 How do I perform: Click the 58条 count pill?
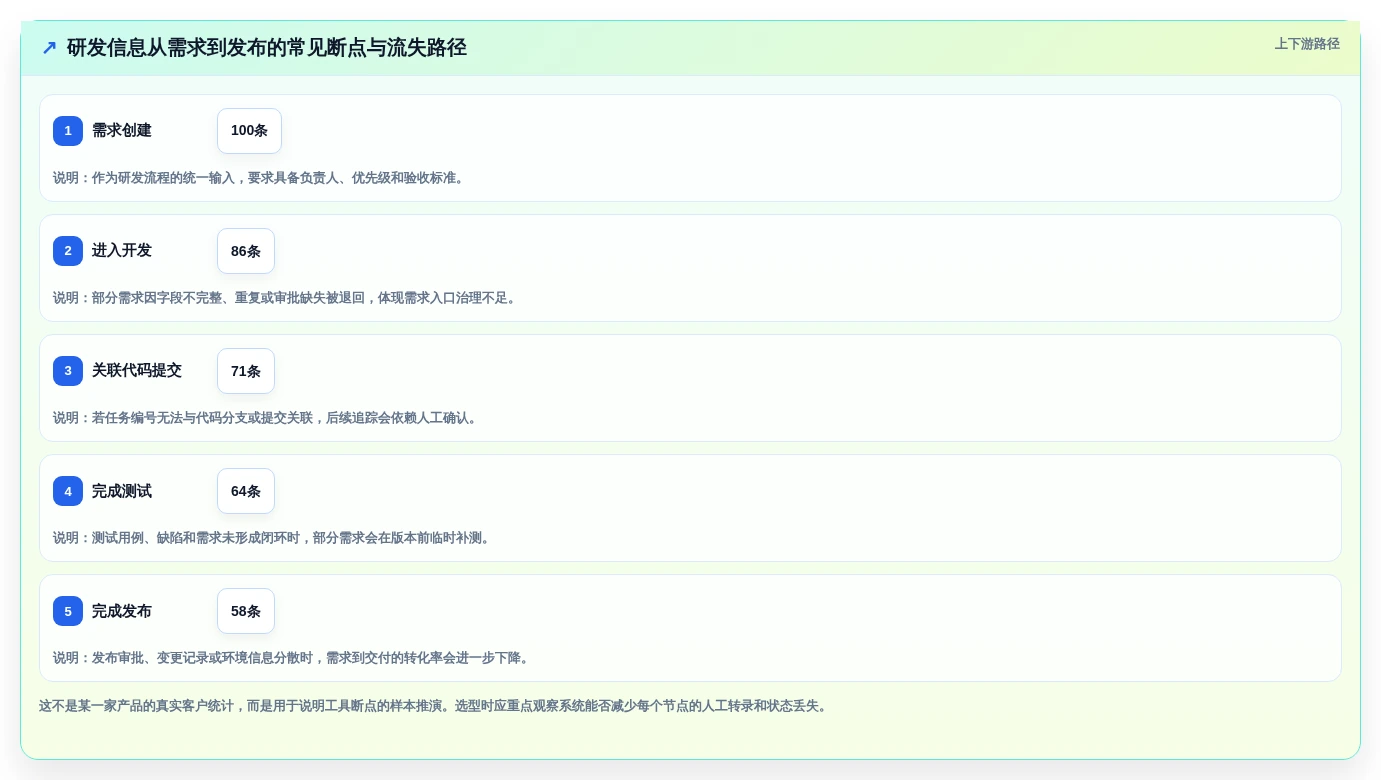coord(246,611)
